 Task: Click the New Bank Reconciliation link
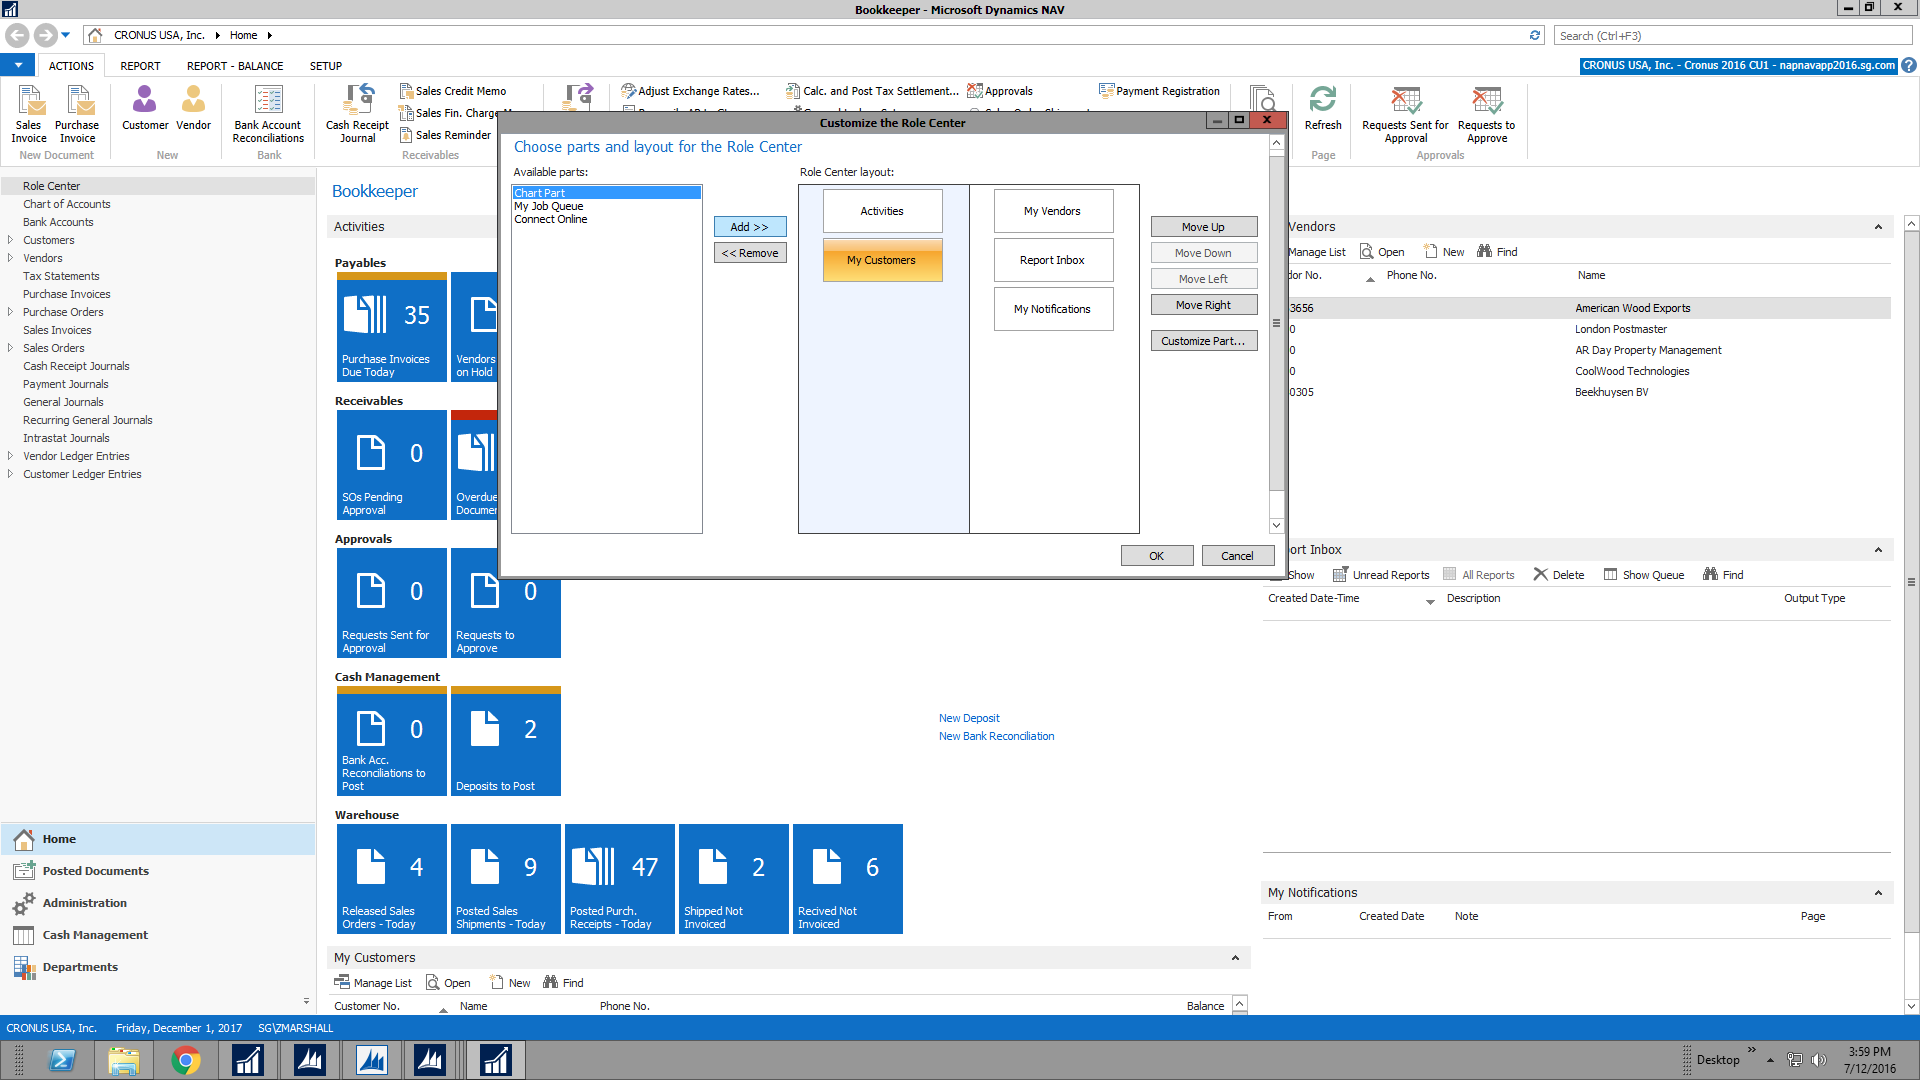pyautogui.click(x=996, y=736)
